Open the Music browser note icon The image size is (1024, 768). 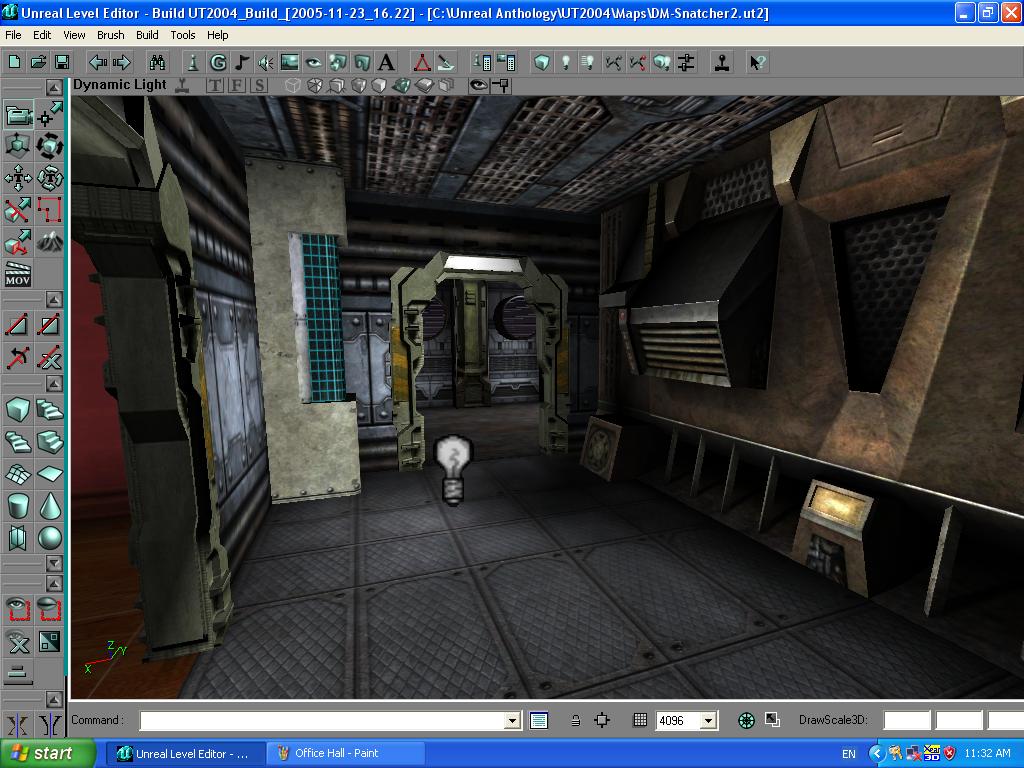click(242, 62)
